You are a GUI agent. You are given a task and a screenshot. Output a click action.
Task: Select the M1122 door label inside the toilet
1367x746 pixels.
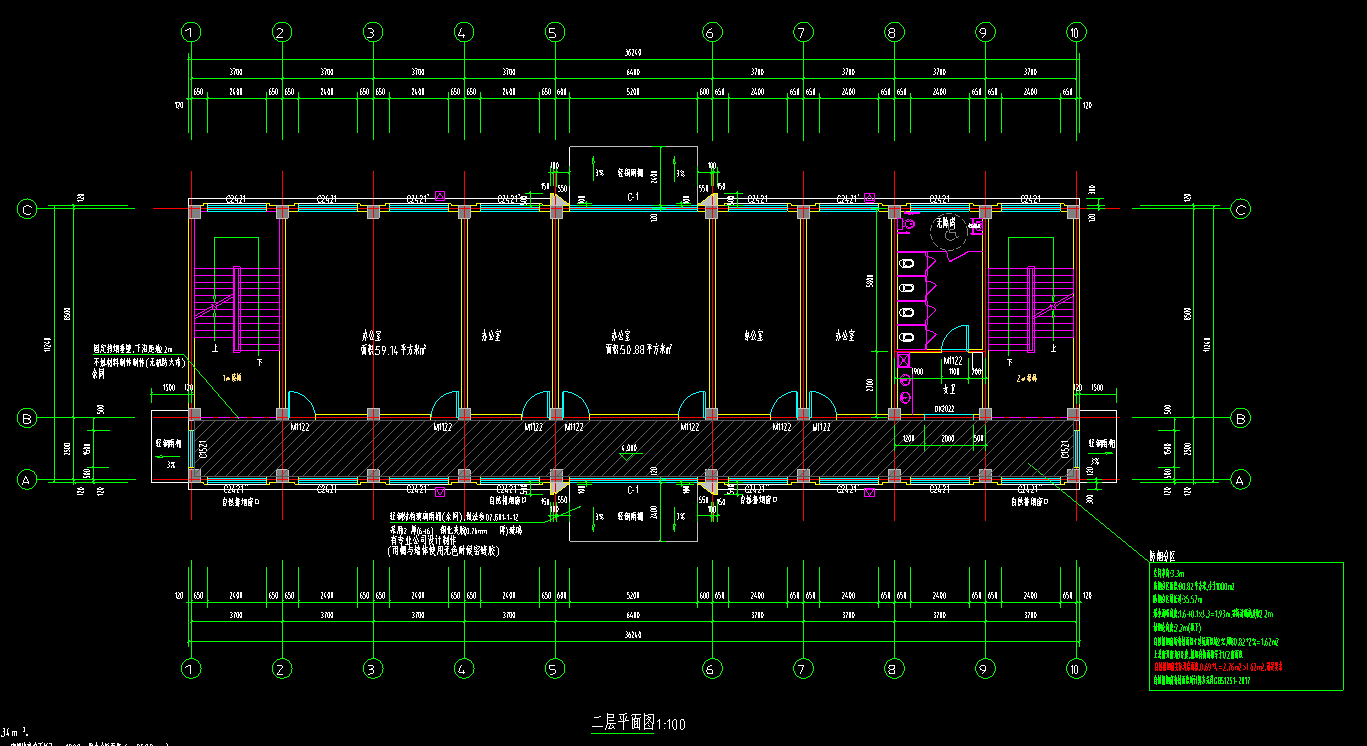tap(952, 360)
